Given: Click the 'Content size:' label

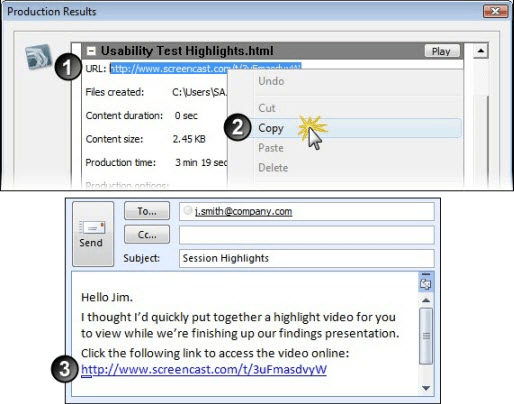Looking at the screenshot, I should 114,139.
